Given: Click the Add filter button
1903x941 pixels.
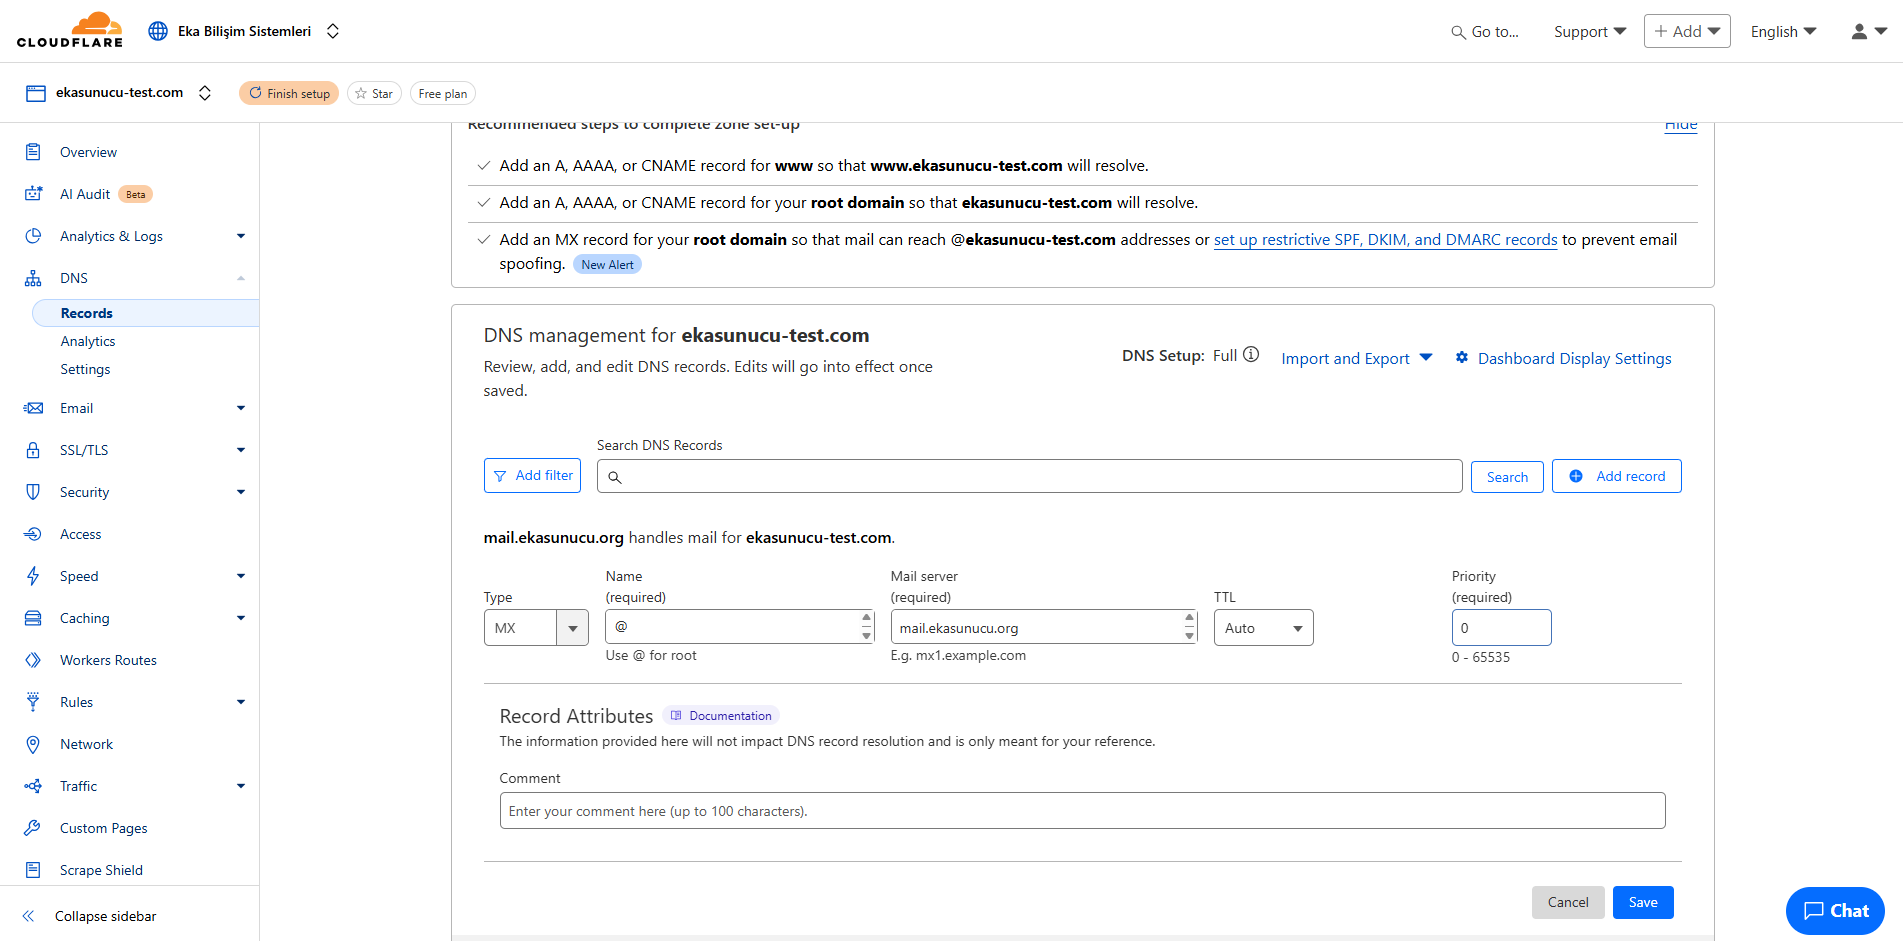Looking at the screenshot, I should coord(532,476).
